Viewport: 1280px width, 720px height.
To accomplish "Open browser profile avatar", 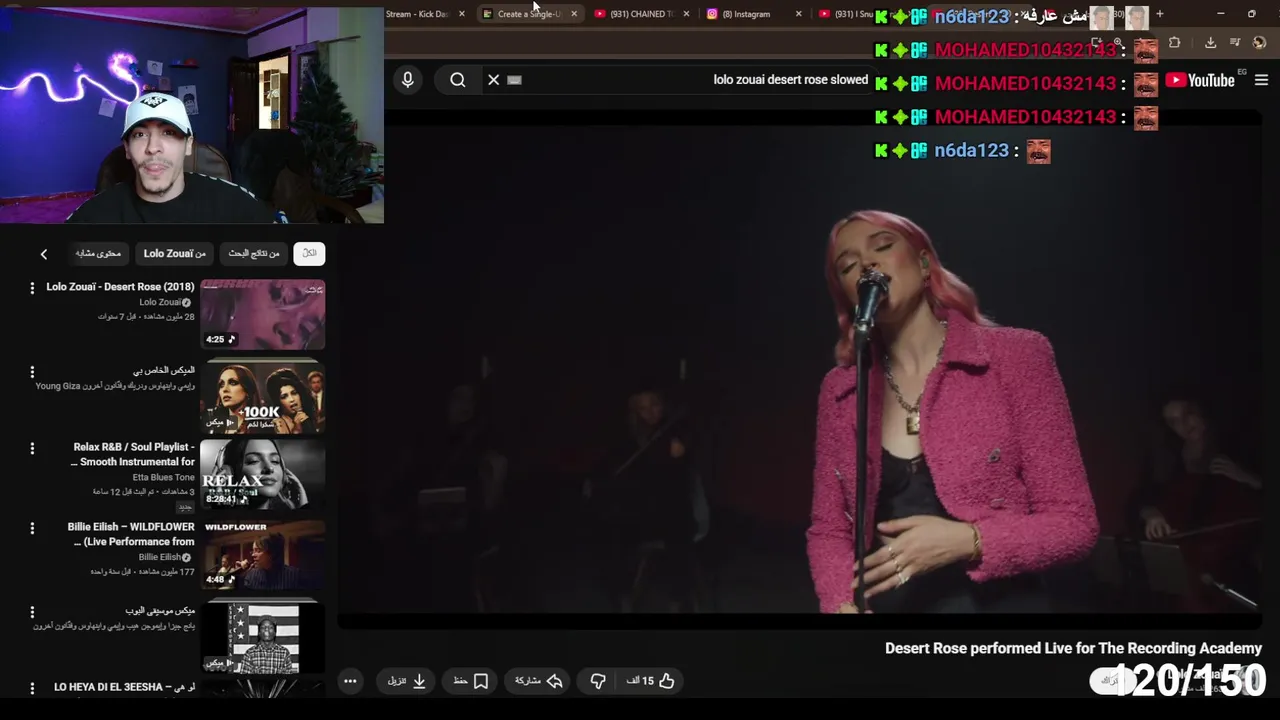I will coord(1259,43).
